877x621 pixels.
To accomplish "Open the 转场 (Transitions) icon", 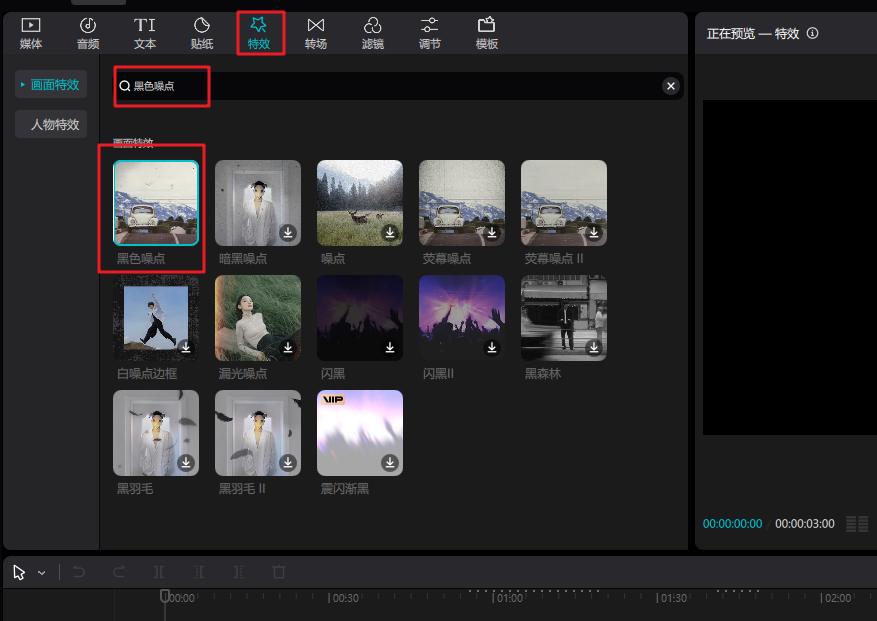I will (316, 33).
